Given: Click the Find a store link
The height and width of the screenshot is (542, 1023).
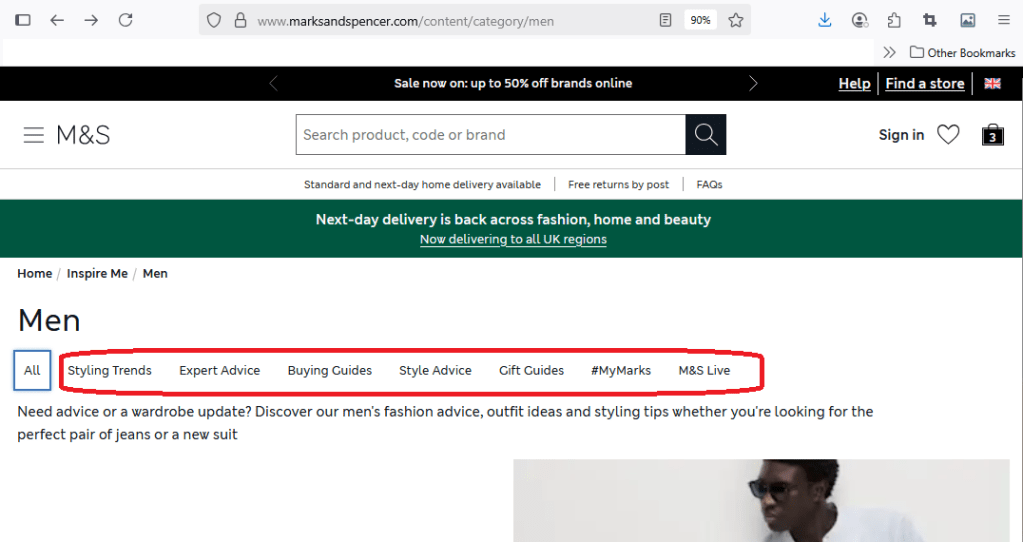Looking at the screenshot, I should pyautogui.click(x=924, y=84).
